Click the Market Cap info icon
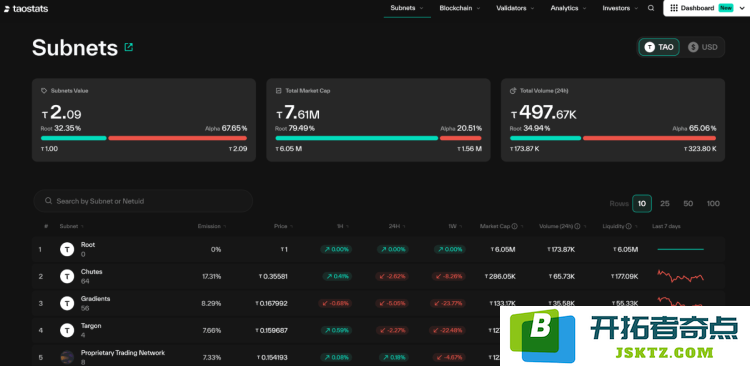 click(x=514, y=226)
